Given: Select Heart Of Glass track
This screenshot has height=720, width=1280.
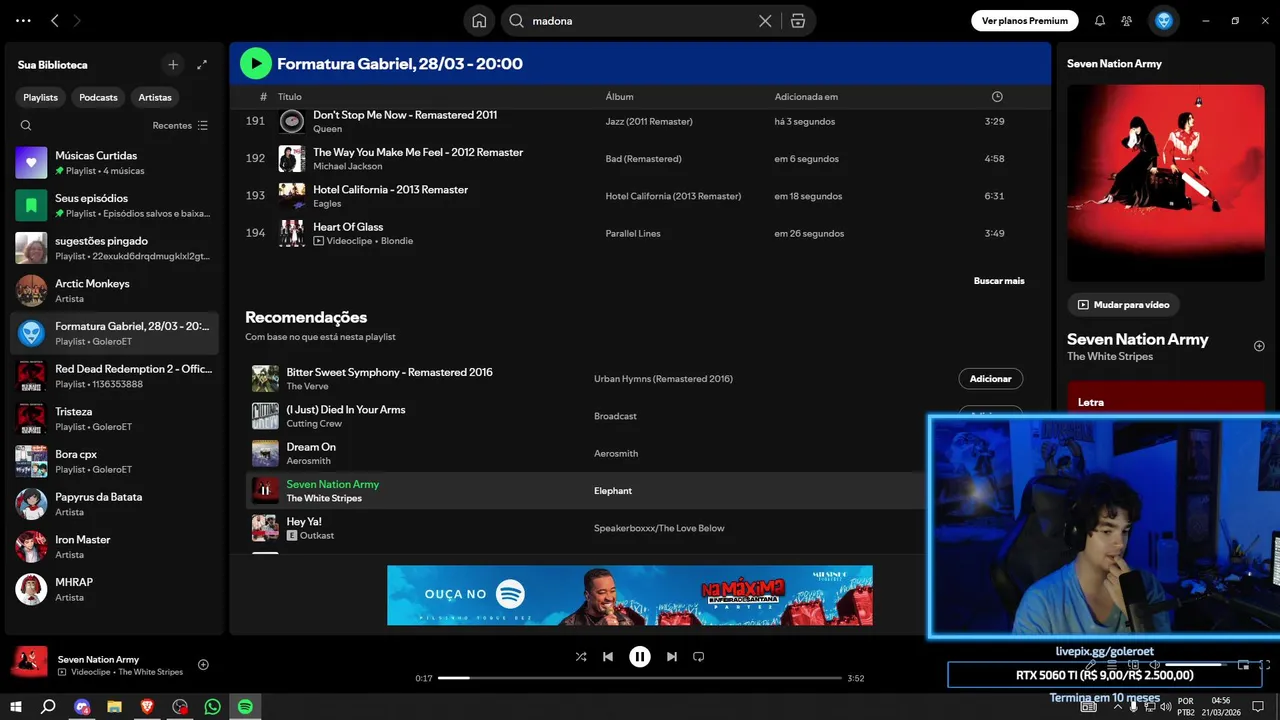Looking at the screenshot, I should [x=640, y=233].
